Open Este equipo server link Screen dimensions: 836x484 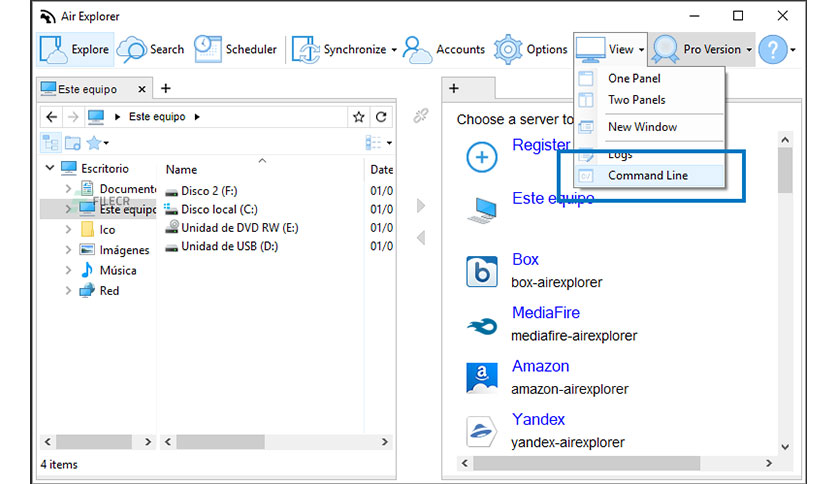click(x=553, y=198)
